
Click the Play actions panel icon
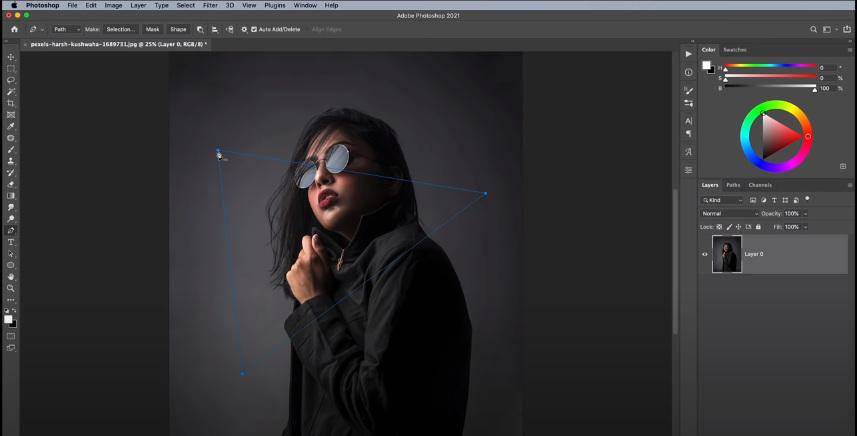[x=688, y=54]
